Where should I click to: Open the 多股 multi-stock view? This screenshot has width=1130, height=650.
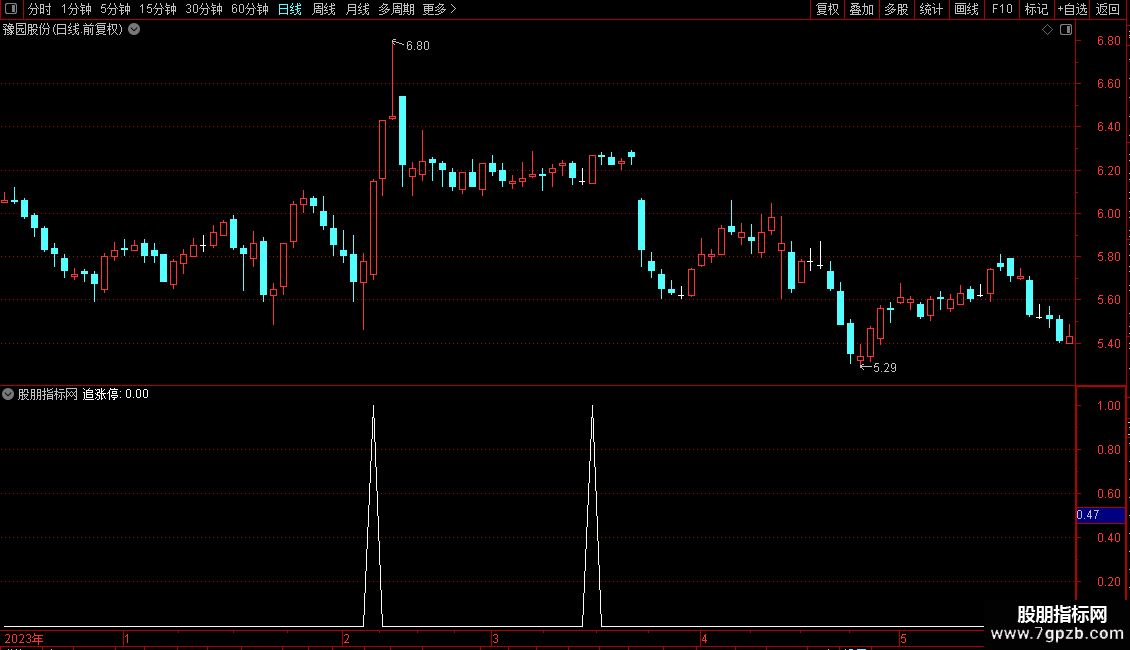click(897, 9)
